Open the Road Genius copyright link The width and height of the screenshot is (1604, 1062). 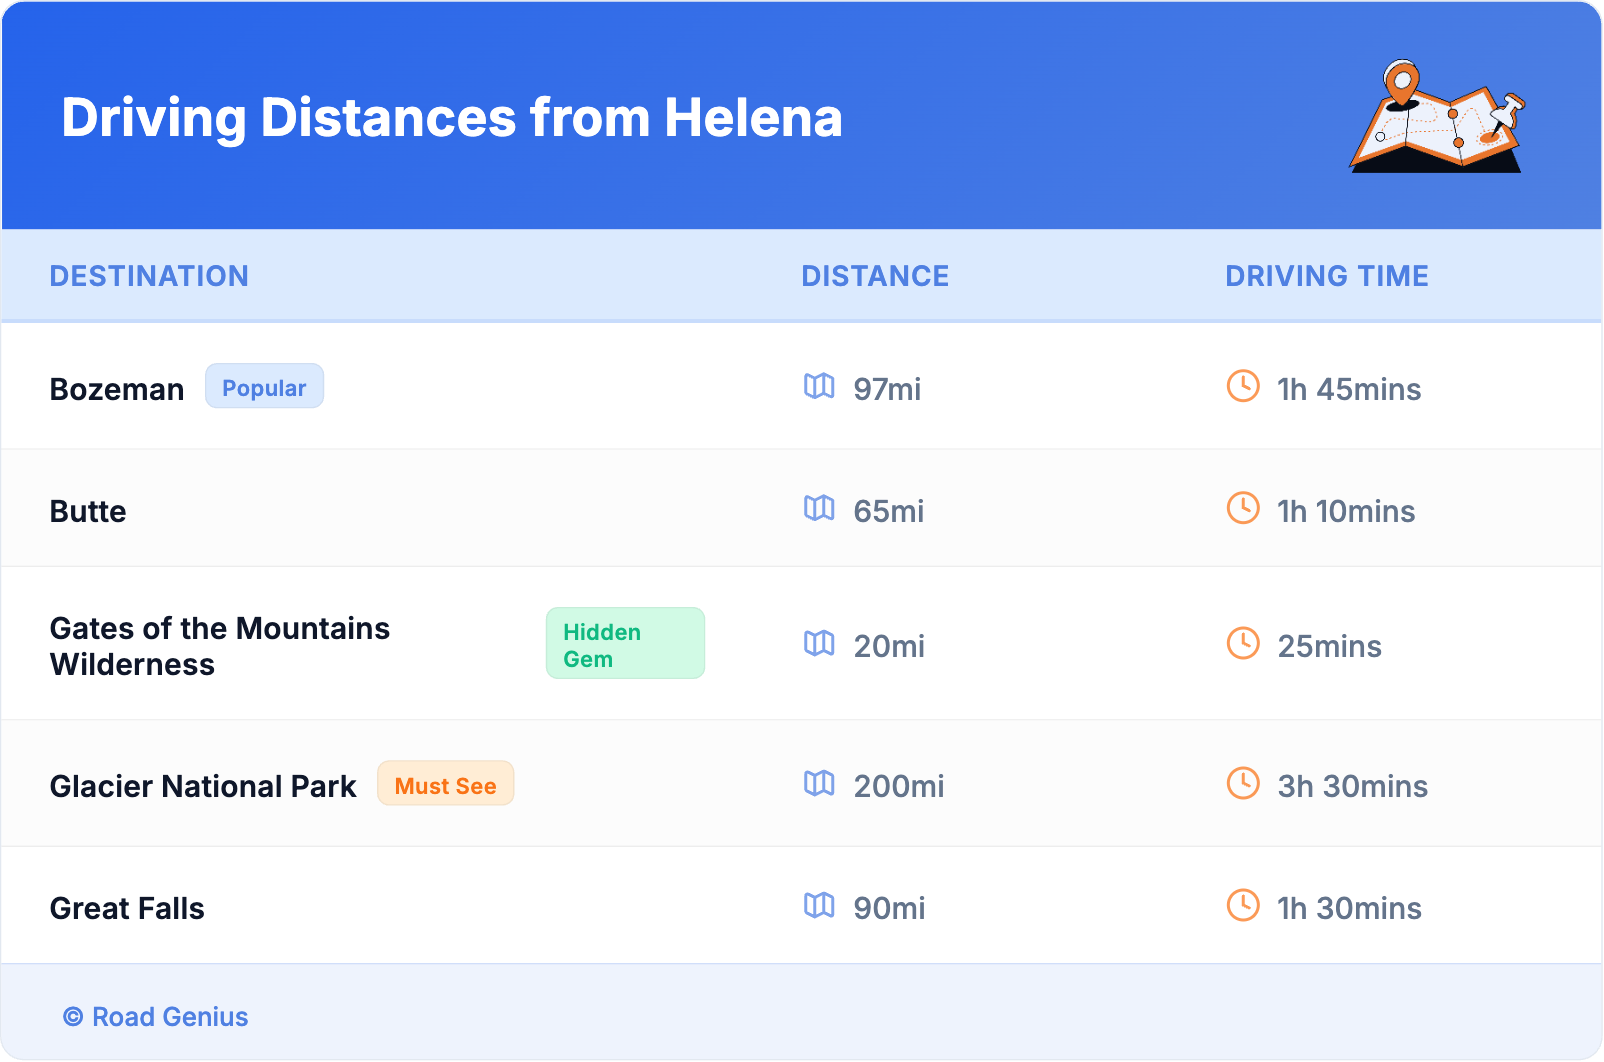(x=156, y=1017)
